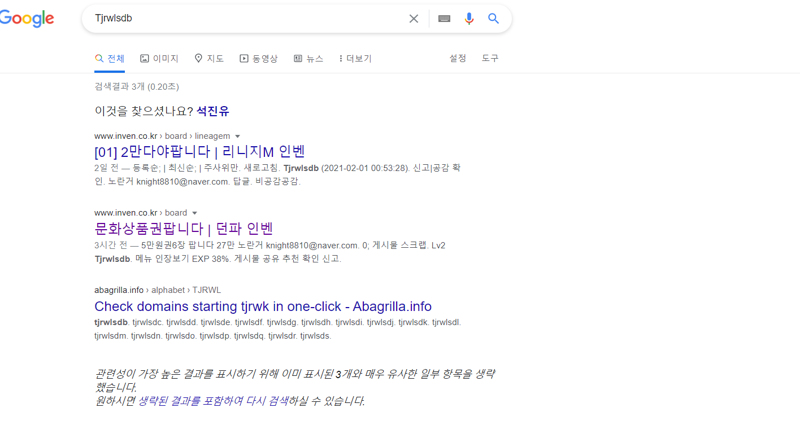800x447 pixels.
Task: Switch to the 이미지 (Images) tab
Action: (x=159, y=59)
